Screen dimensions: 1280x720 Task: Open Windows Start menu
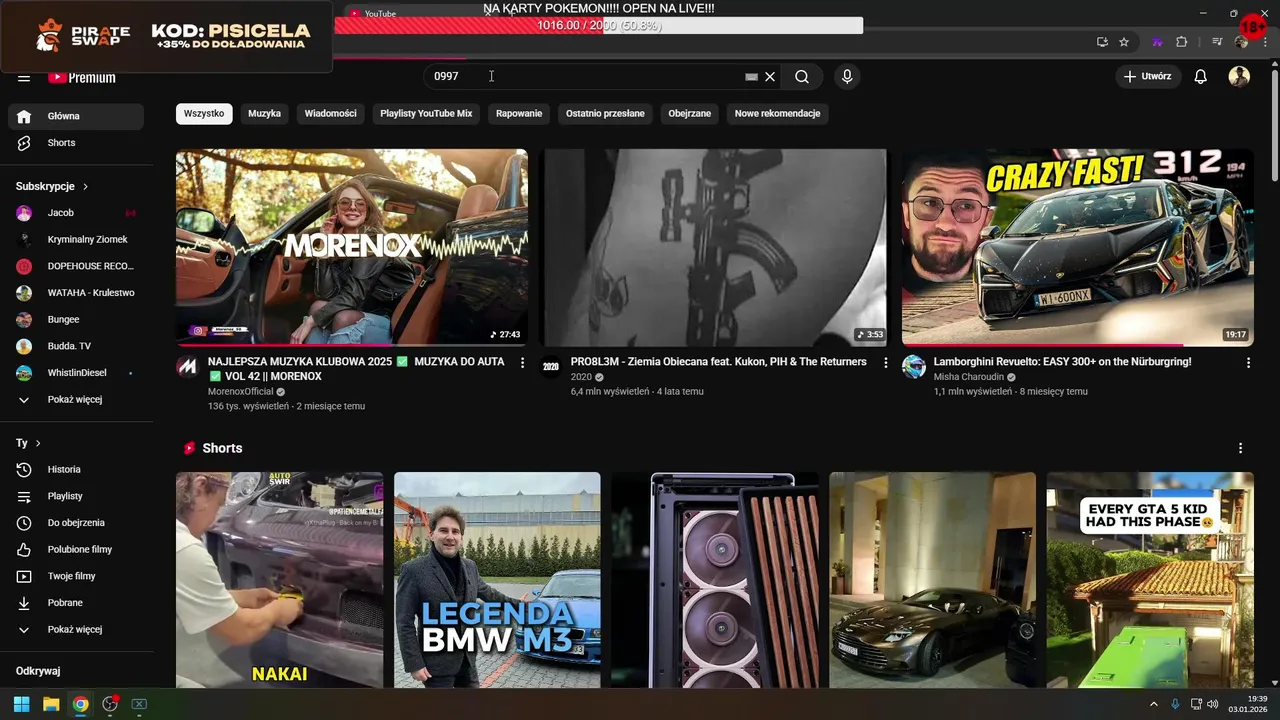[x=21, y=704]
